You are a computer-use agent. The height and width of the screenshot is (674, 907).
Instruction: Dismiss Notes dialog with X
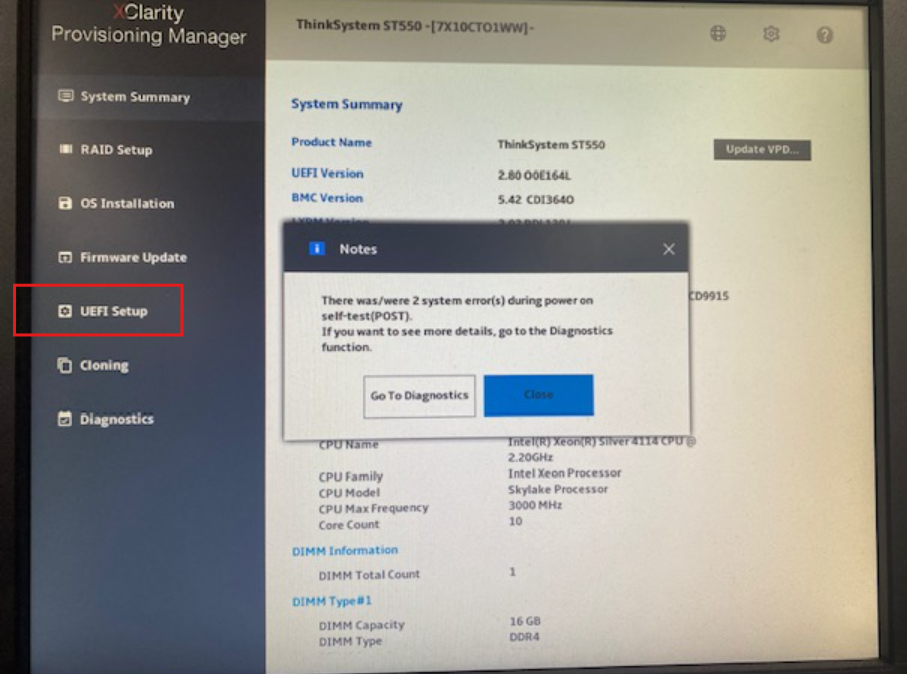tap(669, 249)
